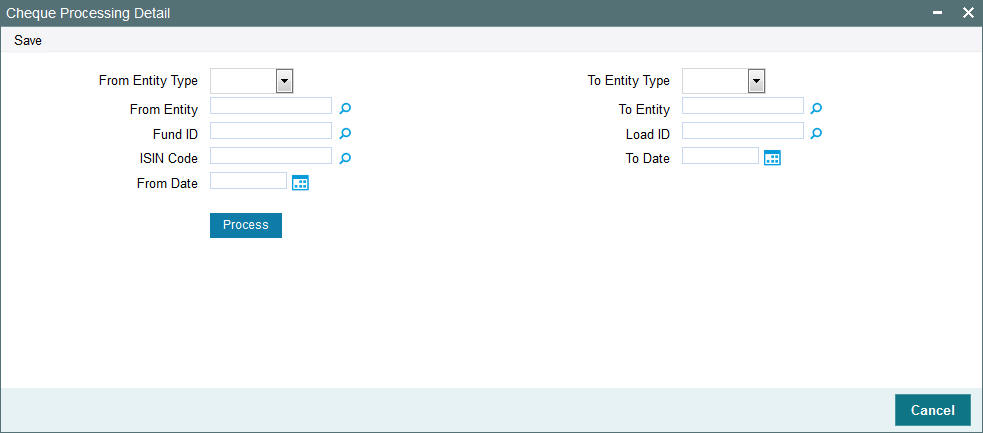Open search lookup for From Entity
Screen dimensions: 983x433
coord(345,108)
